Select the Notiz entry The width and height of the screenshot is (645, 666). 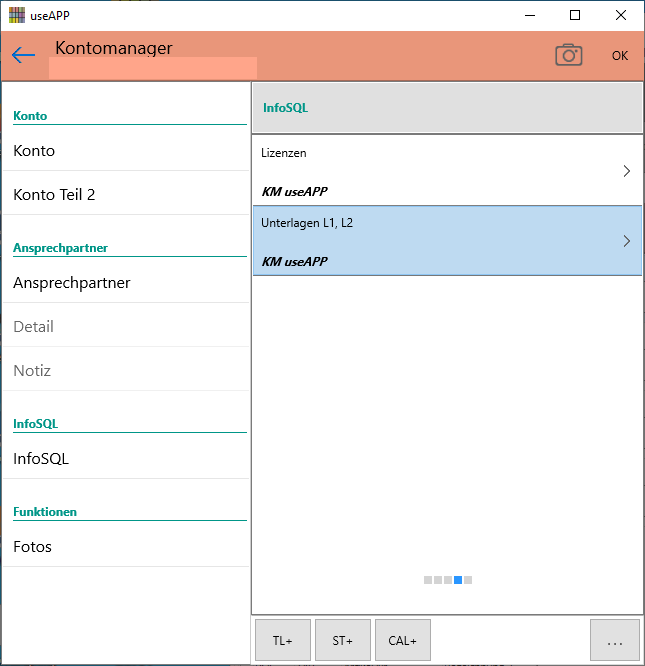[126, 371]
